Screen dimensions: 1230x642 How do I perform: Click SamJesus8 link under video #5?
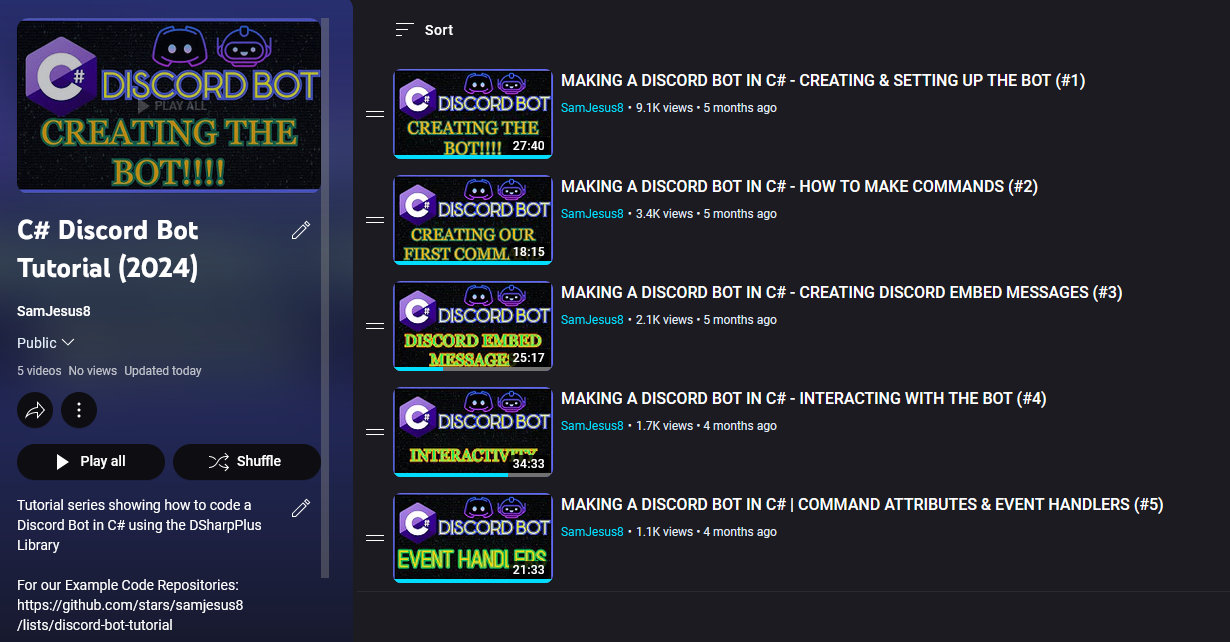tap(592, 532)
